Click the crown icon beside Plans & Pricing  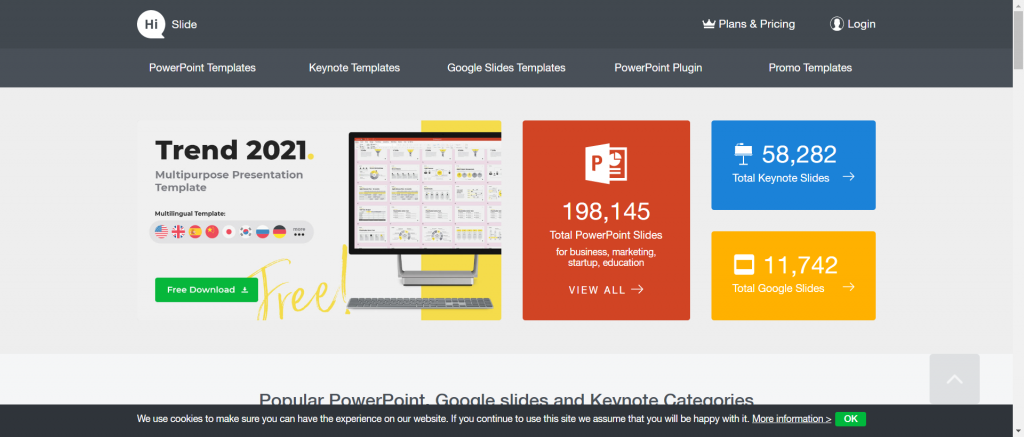click(x=709, y=24)
